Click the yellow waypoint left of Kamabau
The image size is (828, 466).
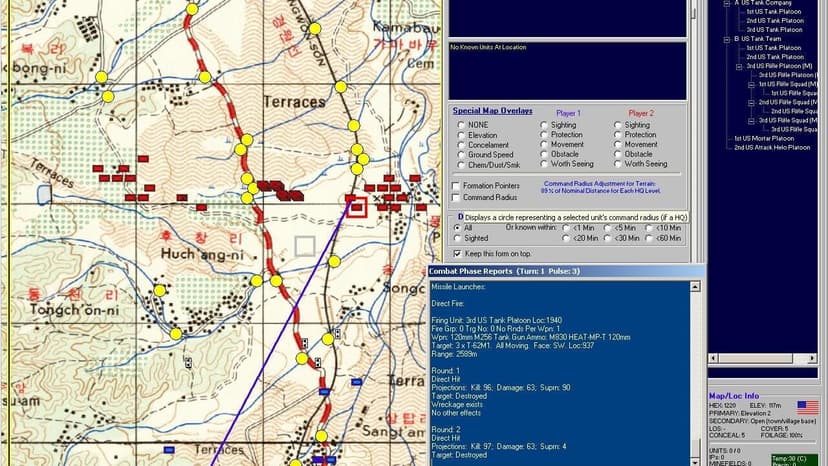(315, 29)
